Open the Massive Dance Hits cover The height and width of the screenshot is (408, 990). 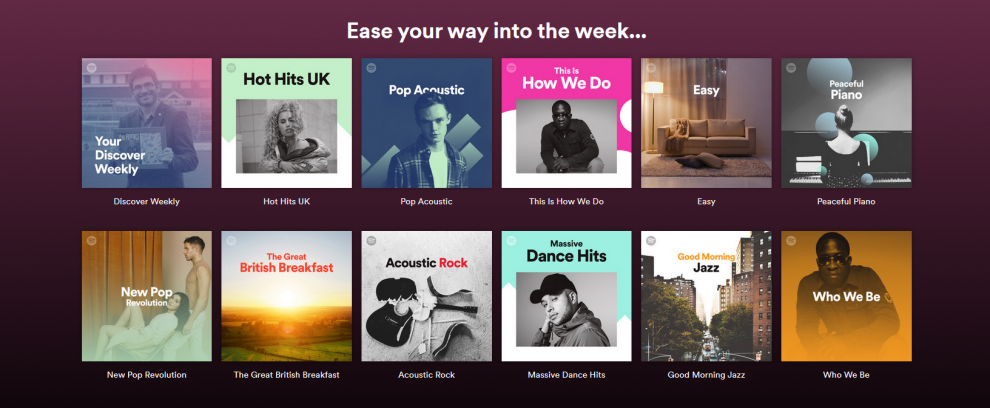coord(566,296)
